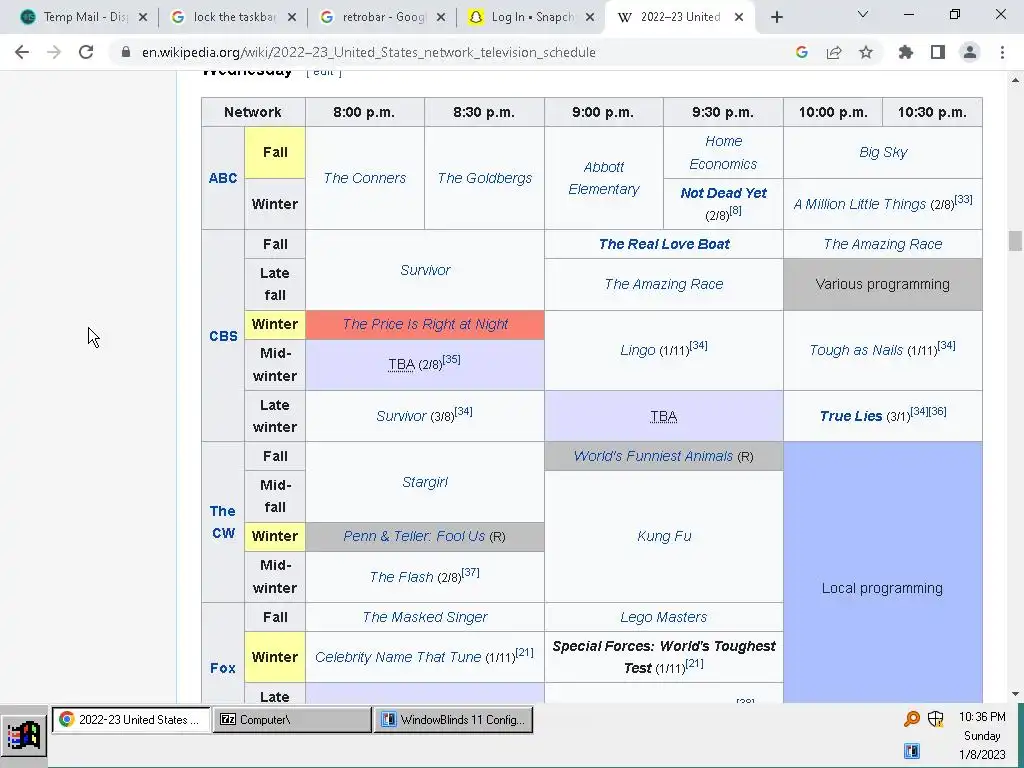1024x768 pixels.
Task: Open Not Dead Yet link
Action: 723,193
